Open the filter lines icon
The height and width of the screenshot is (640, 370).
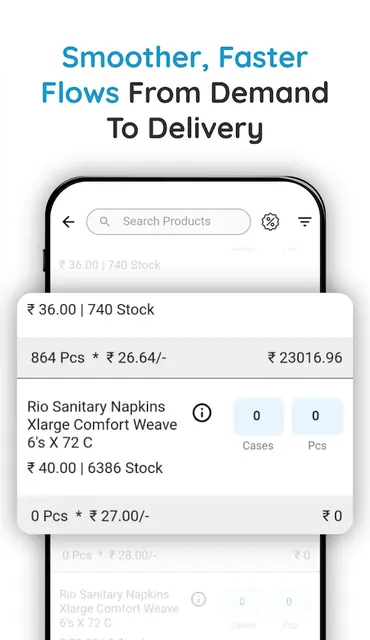point(304,222)
